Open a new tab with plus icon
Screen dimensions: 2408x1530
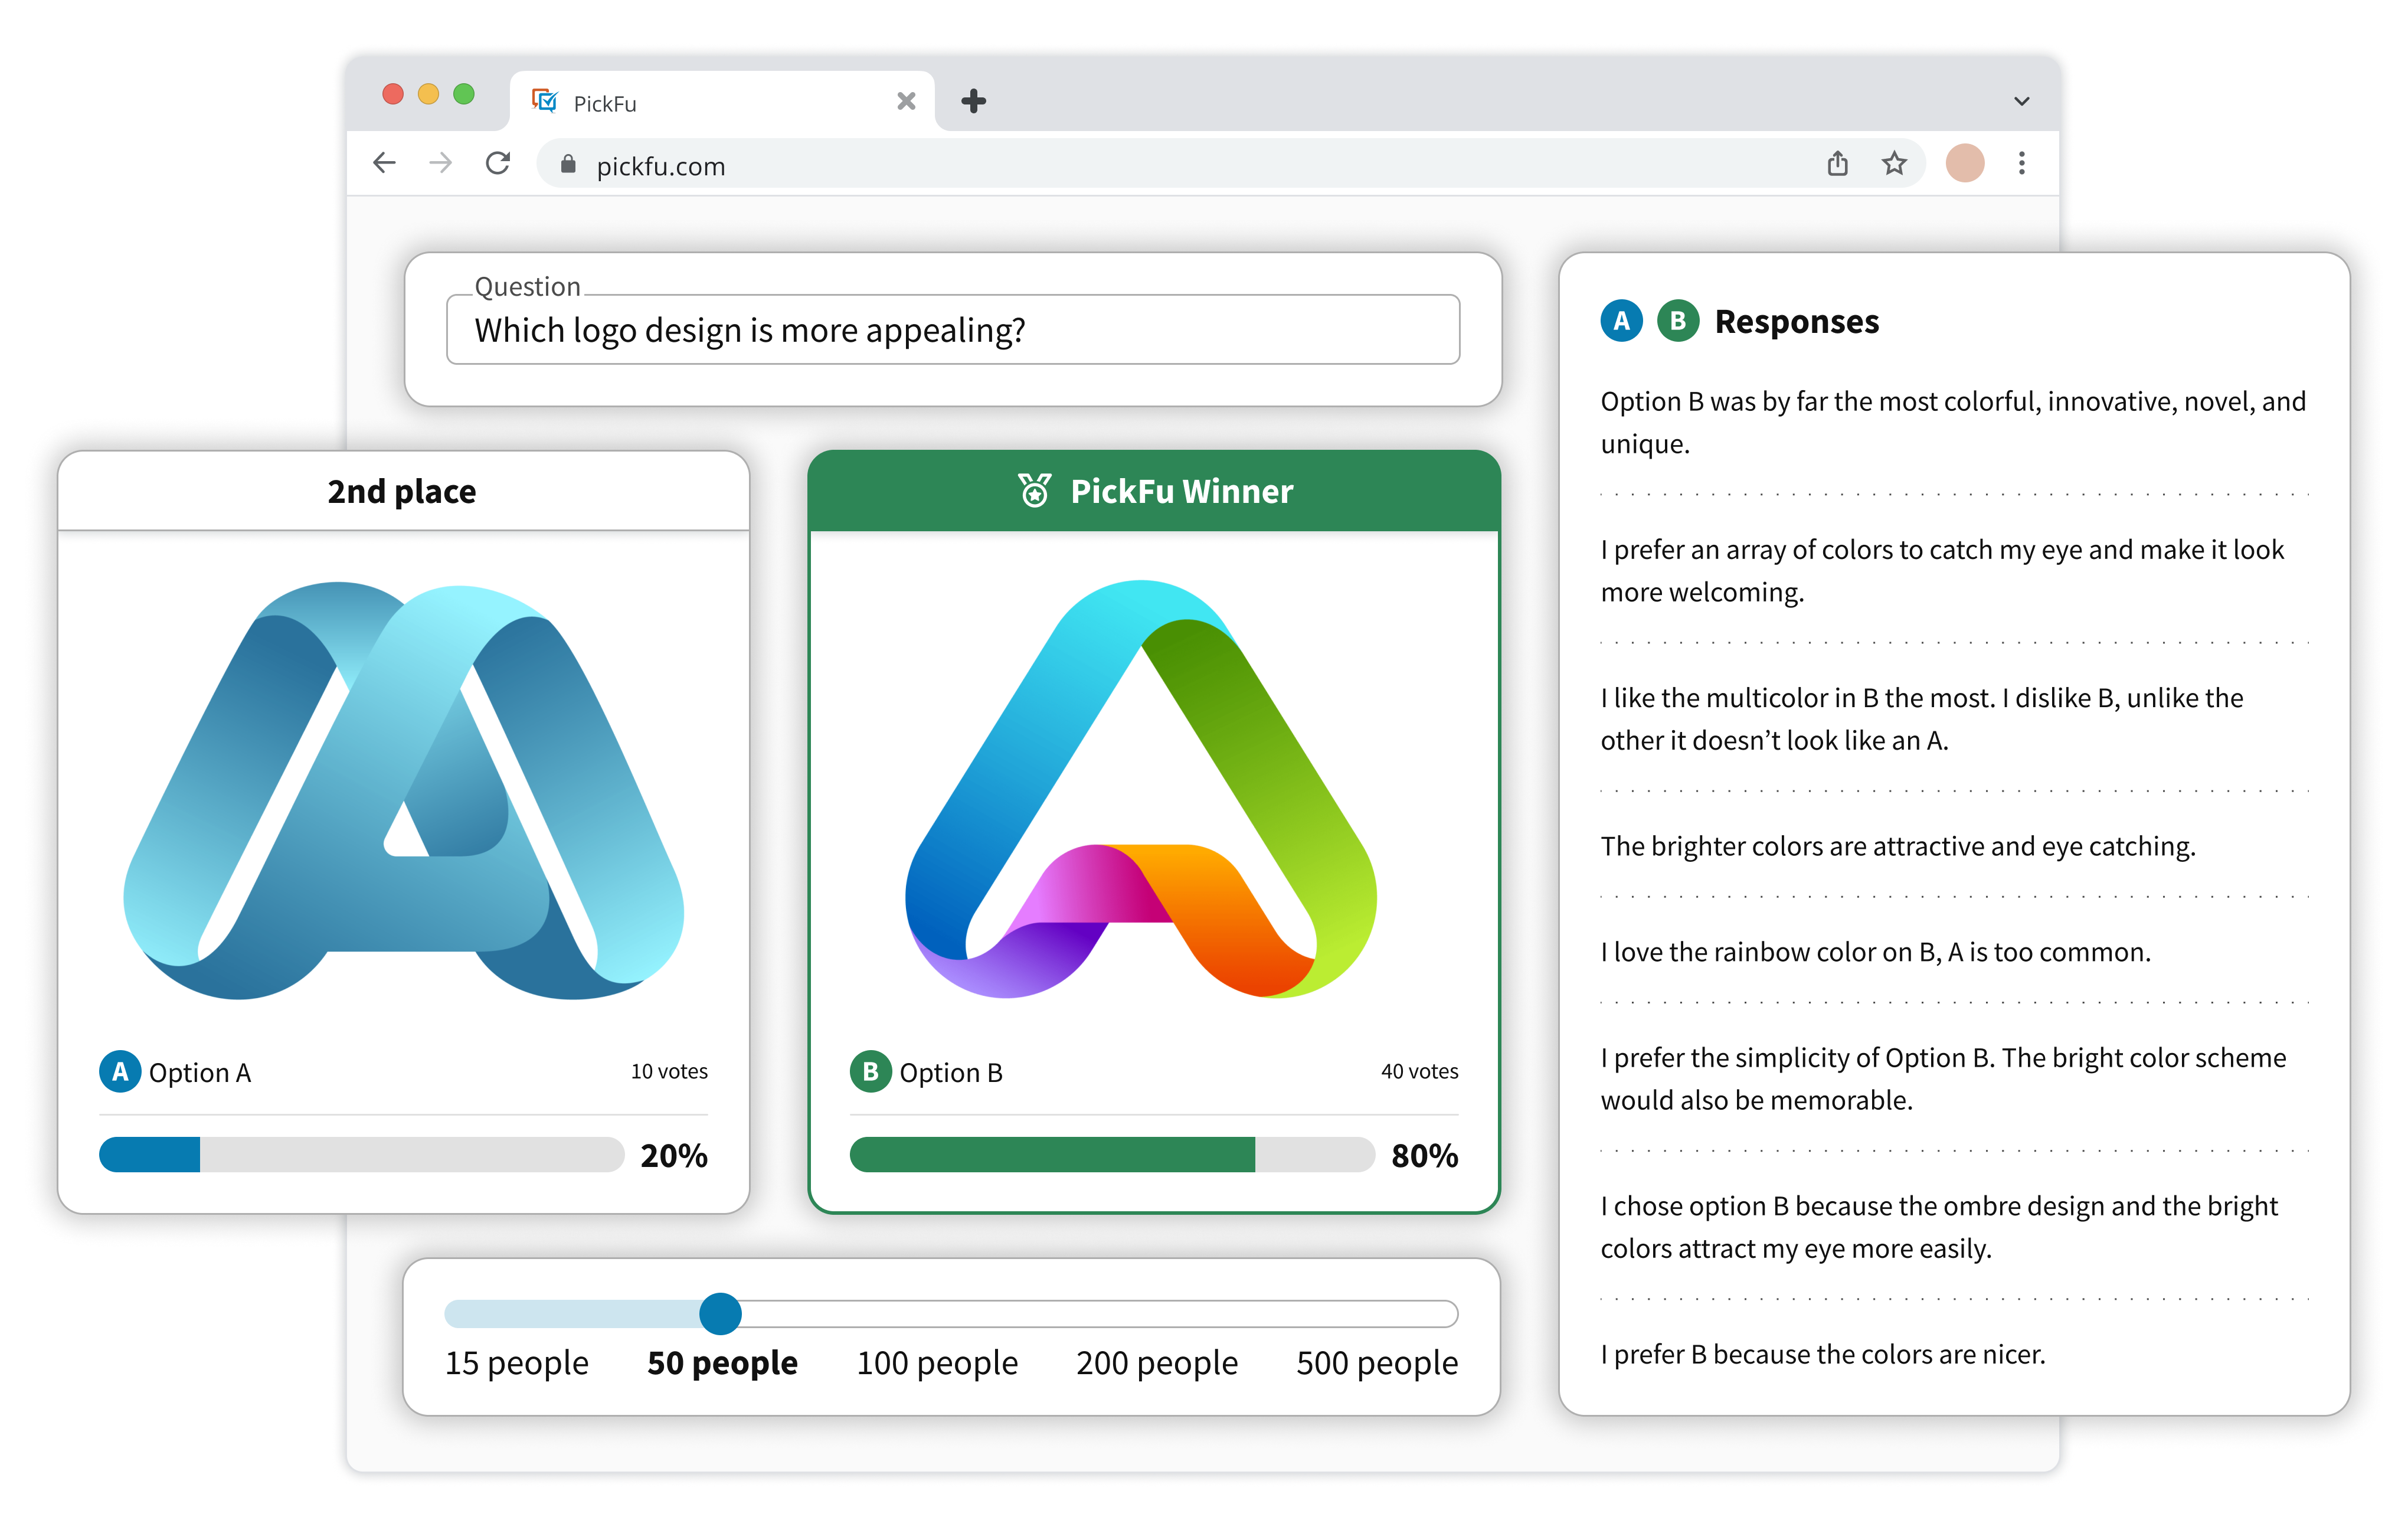coord(973,101)
